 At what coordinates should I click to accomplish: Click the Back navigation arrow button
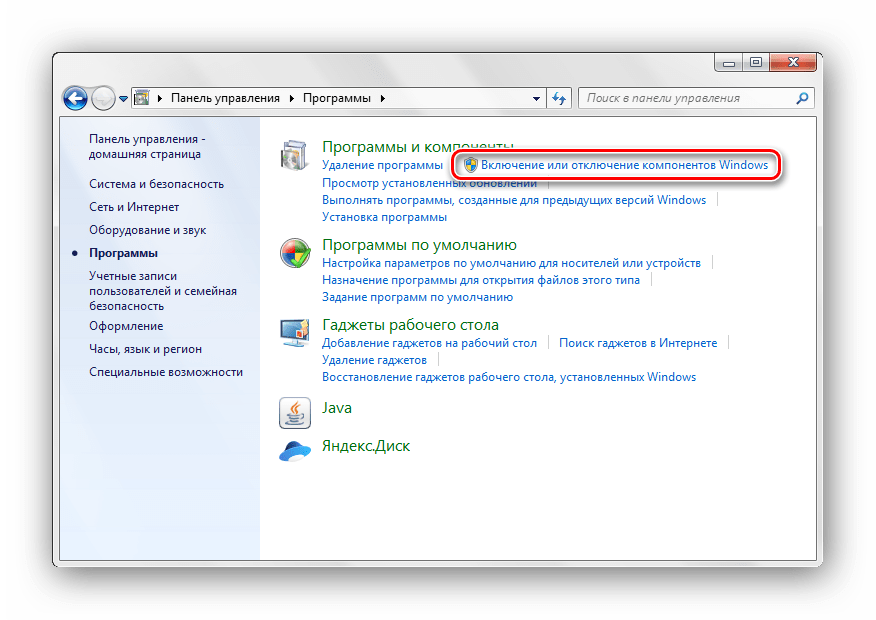click(75, 98)
